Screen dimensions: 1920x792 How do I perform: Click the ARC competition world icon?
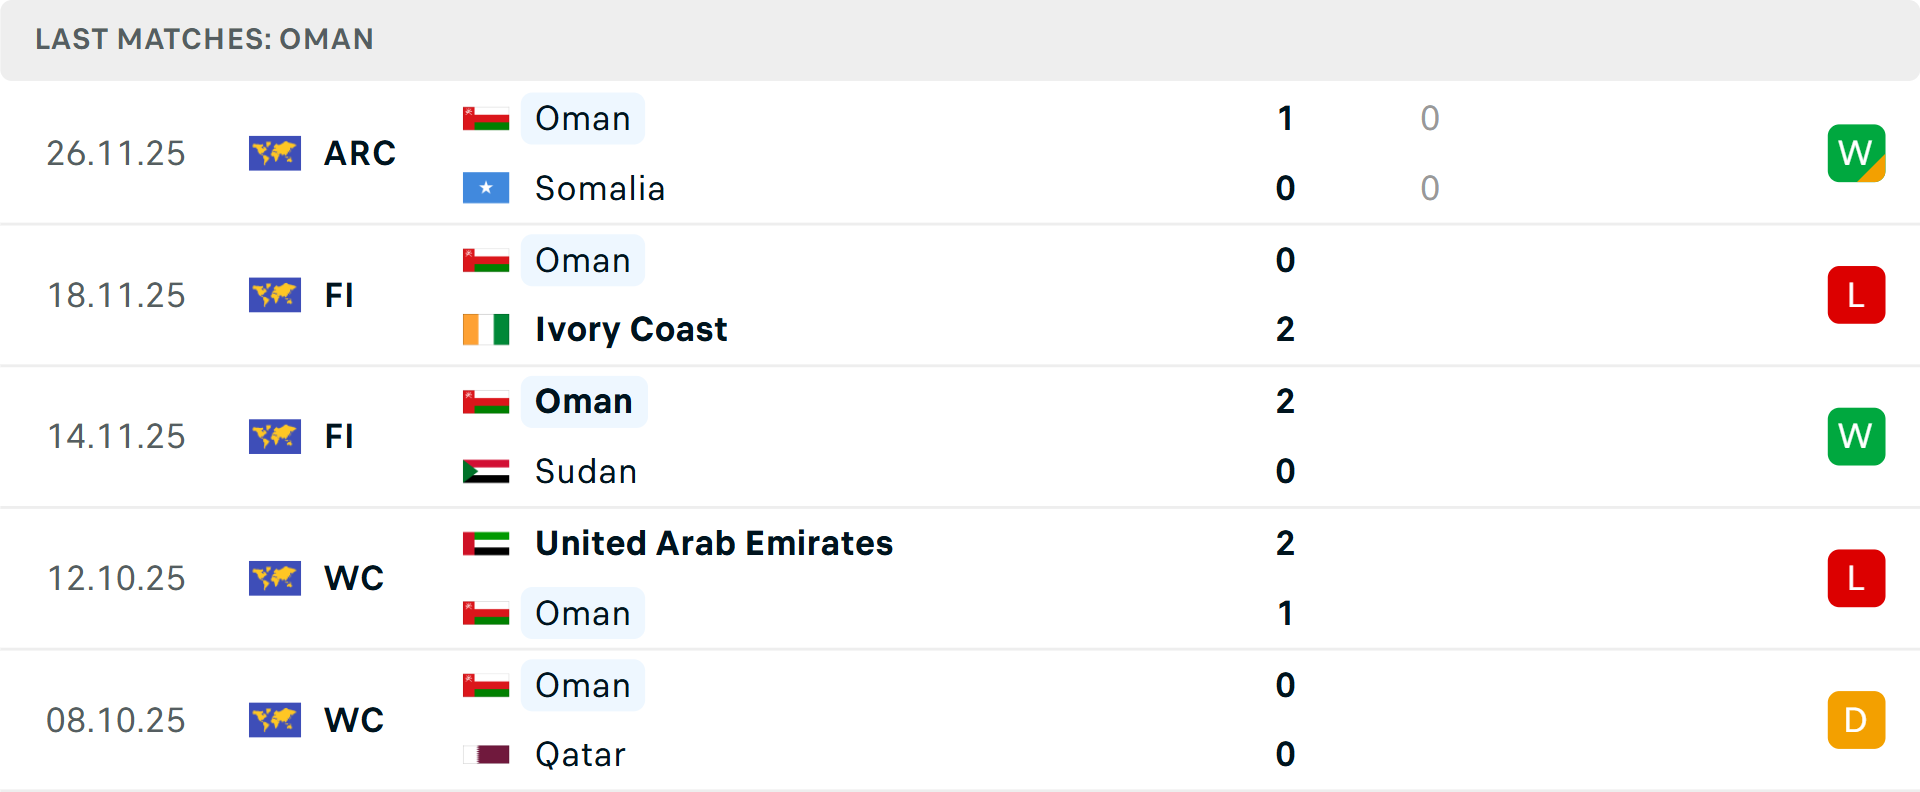click(x=275, y=153)
